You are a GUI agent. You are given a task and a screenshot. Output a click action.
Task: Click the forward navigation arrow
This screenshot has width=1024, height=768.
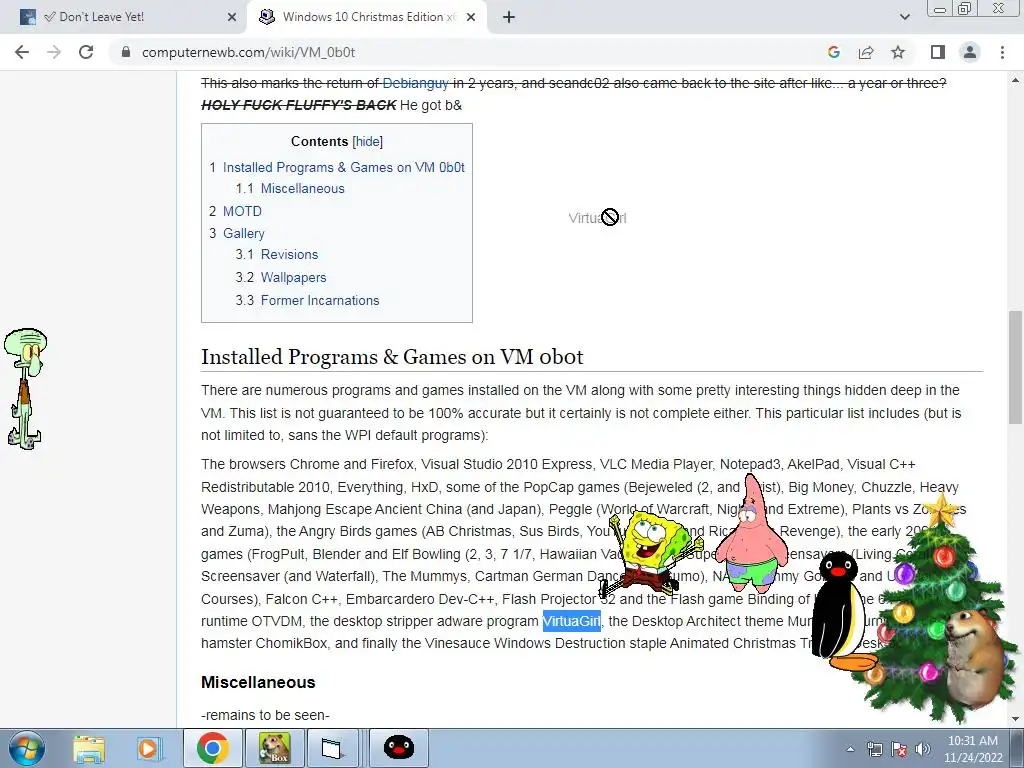point(54,52)
